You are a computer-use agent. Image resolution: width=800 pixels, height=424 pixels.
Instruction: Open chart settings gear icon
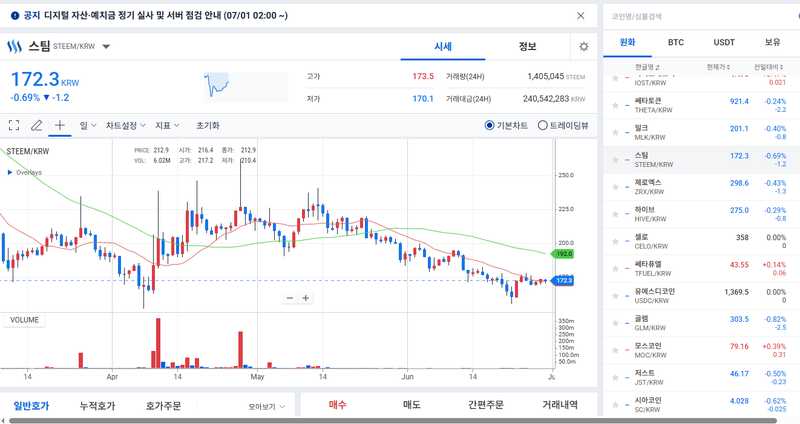click(x=584, y=46)
